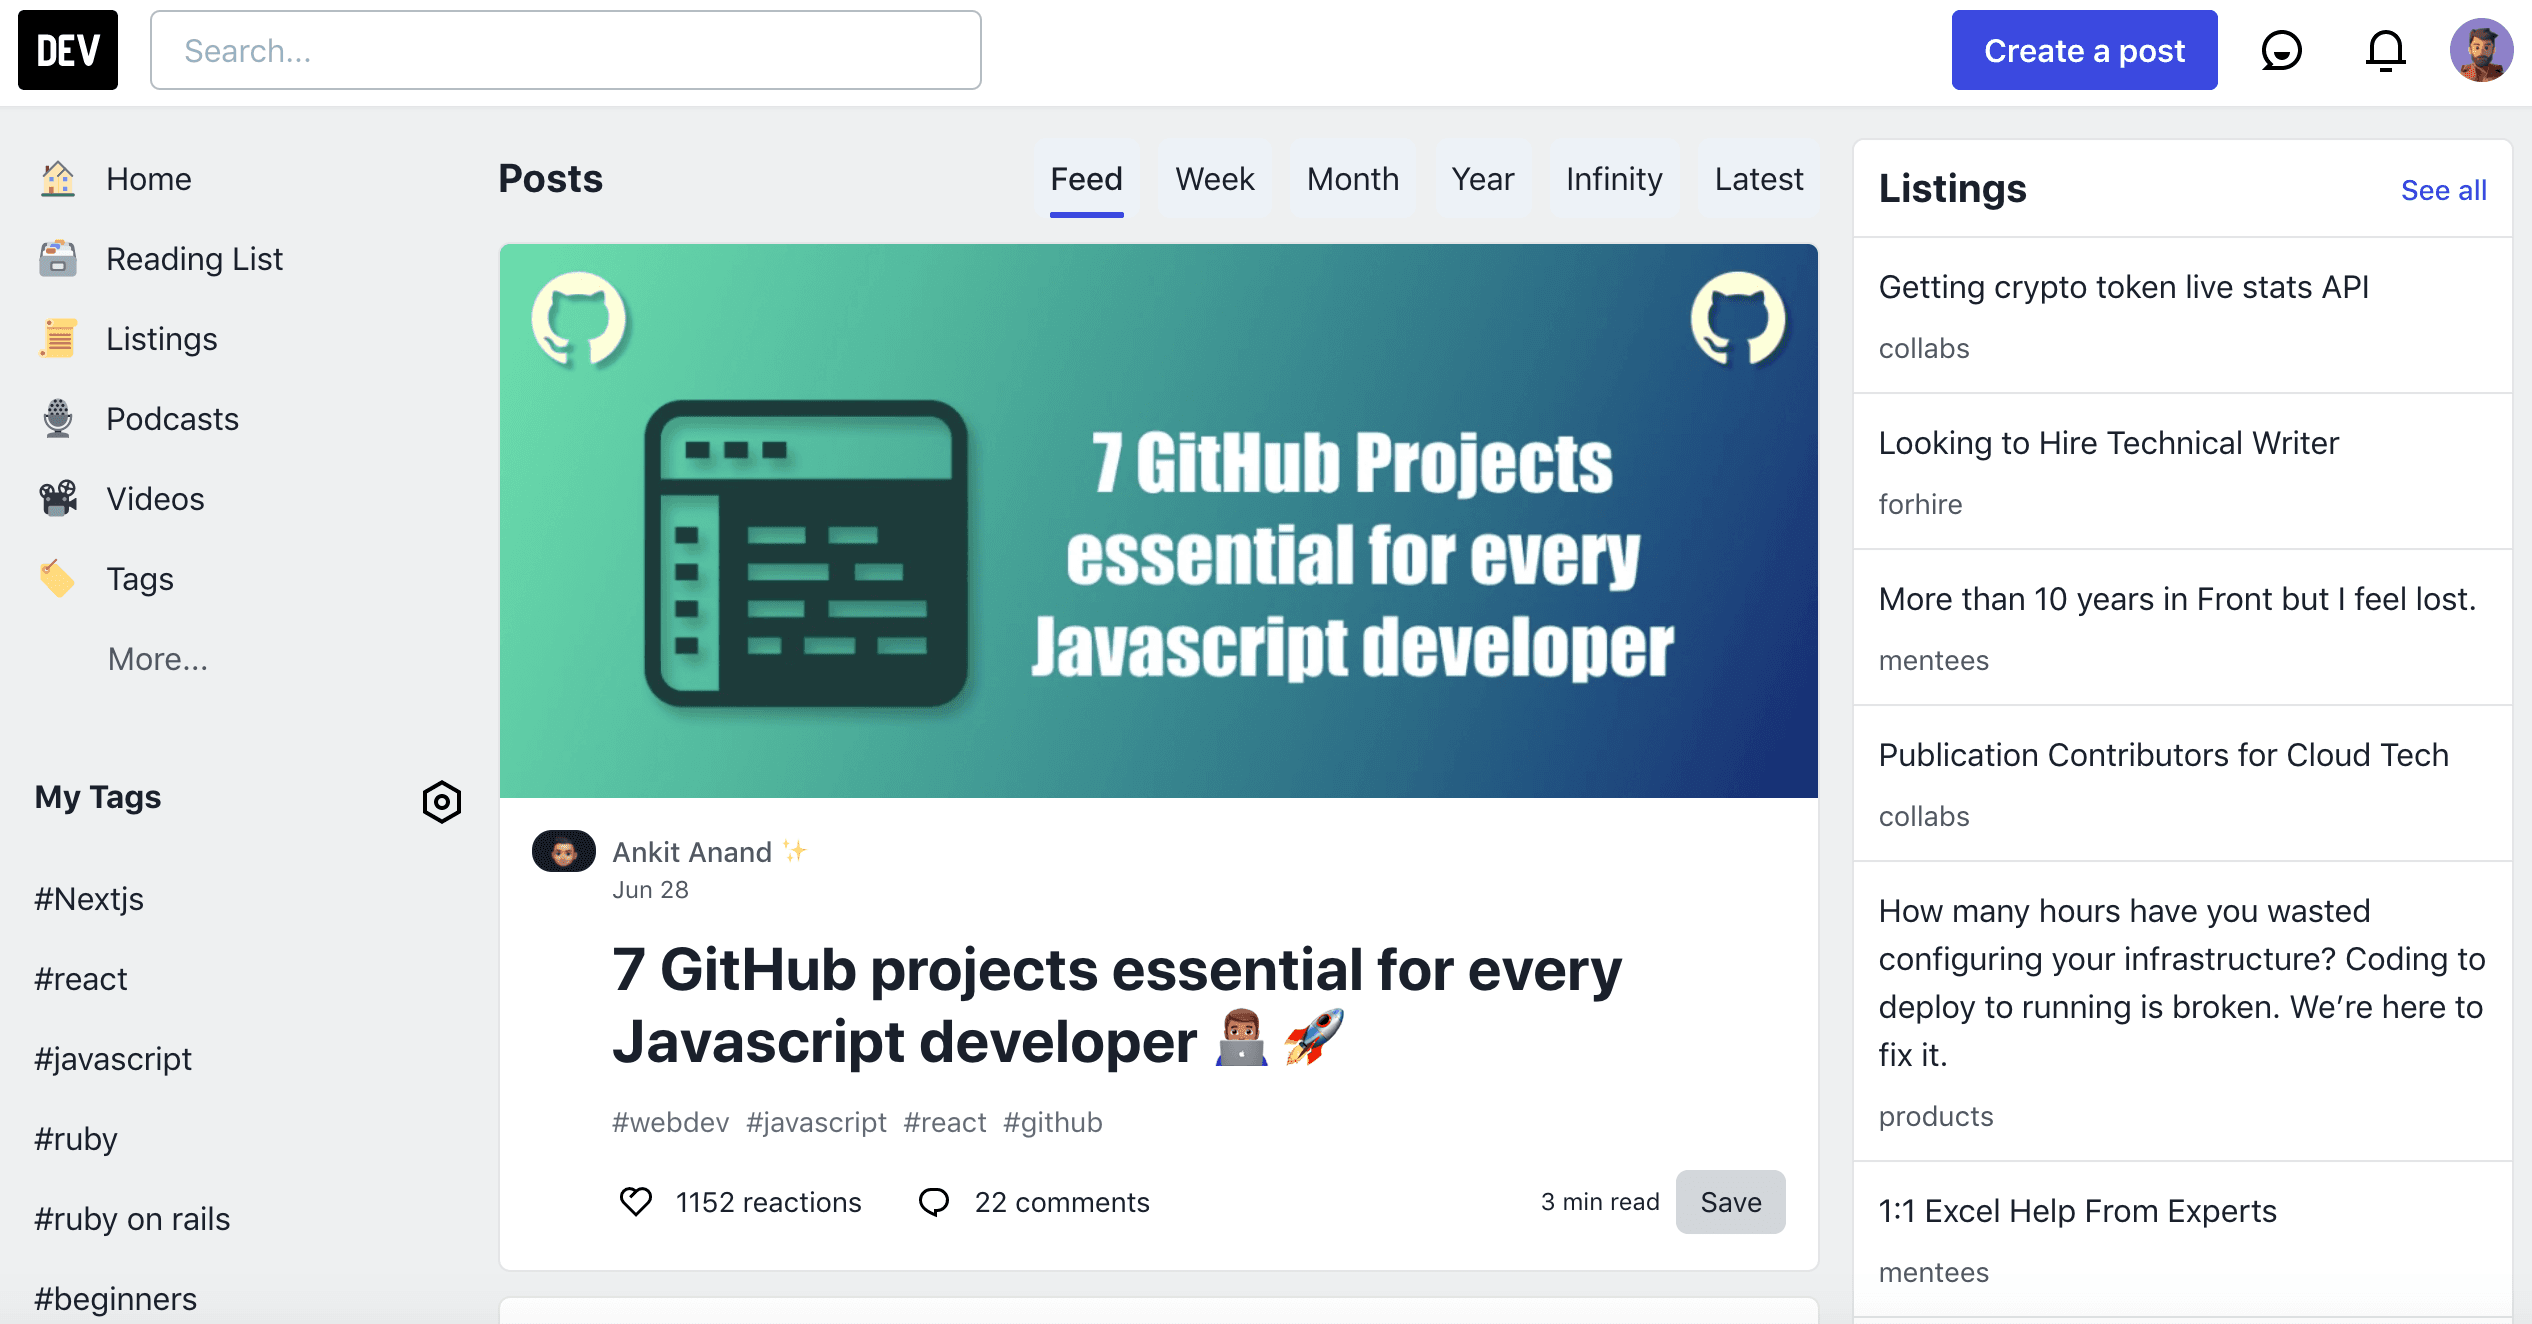Click the comments bubble icon on the post
Image resolution: width=2532 pixels, height=1324 pixels.
934,1201
